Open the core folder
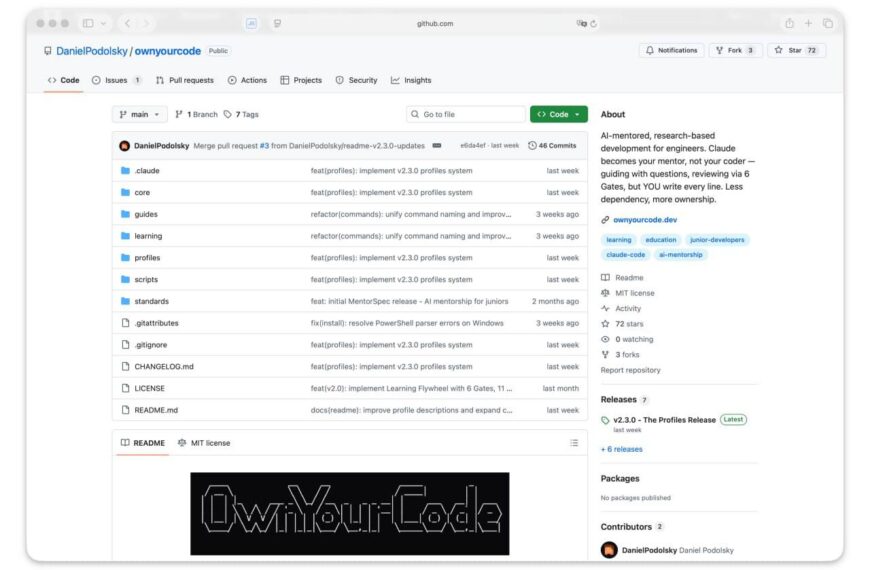This screenshot has width=870, height=570. pyautogui.click(x=142, y=193)
